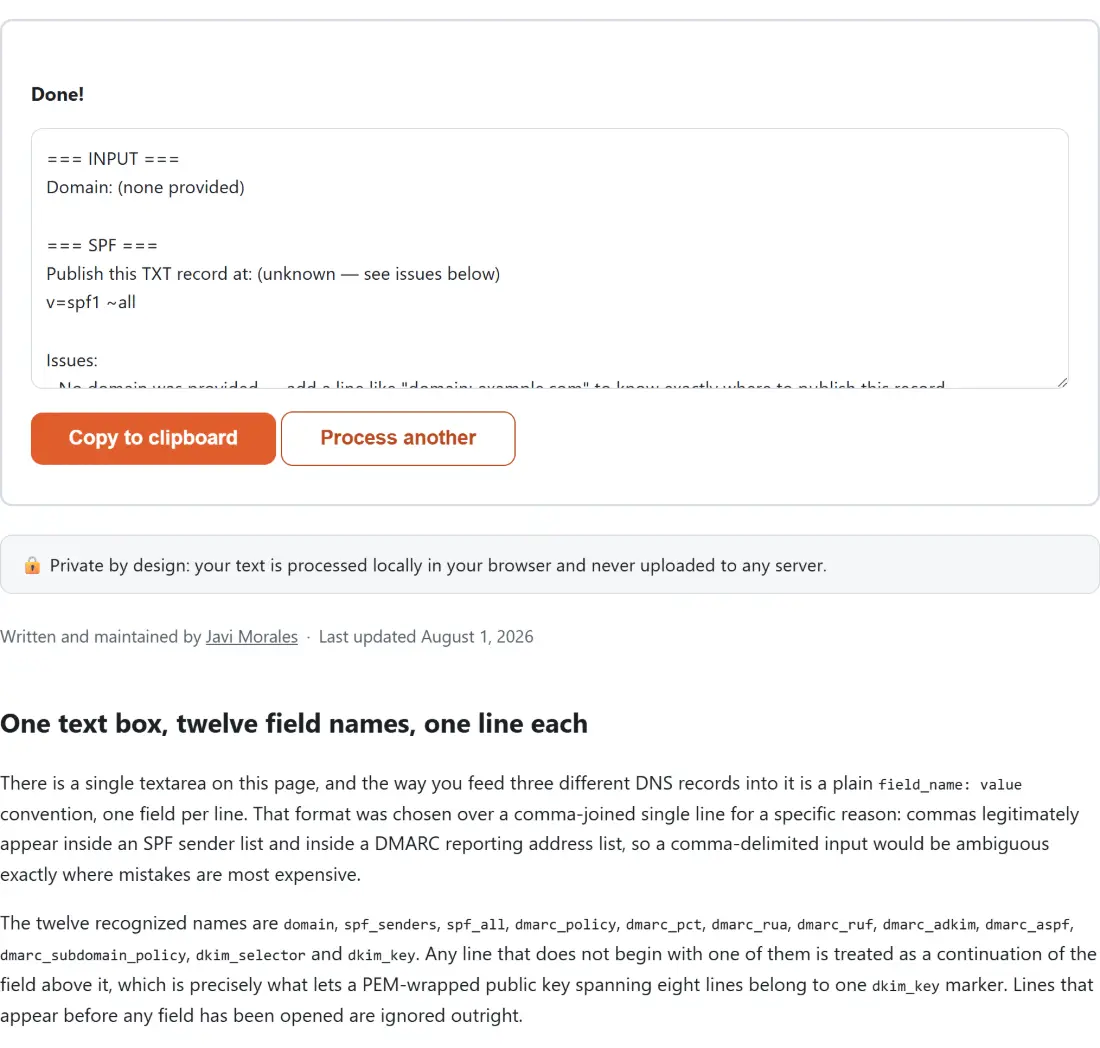Screen dimensions: 1100x1048
Task: Place cursor on the "v=spf1 ~all" record line
Action: tap(91, 302)
